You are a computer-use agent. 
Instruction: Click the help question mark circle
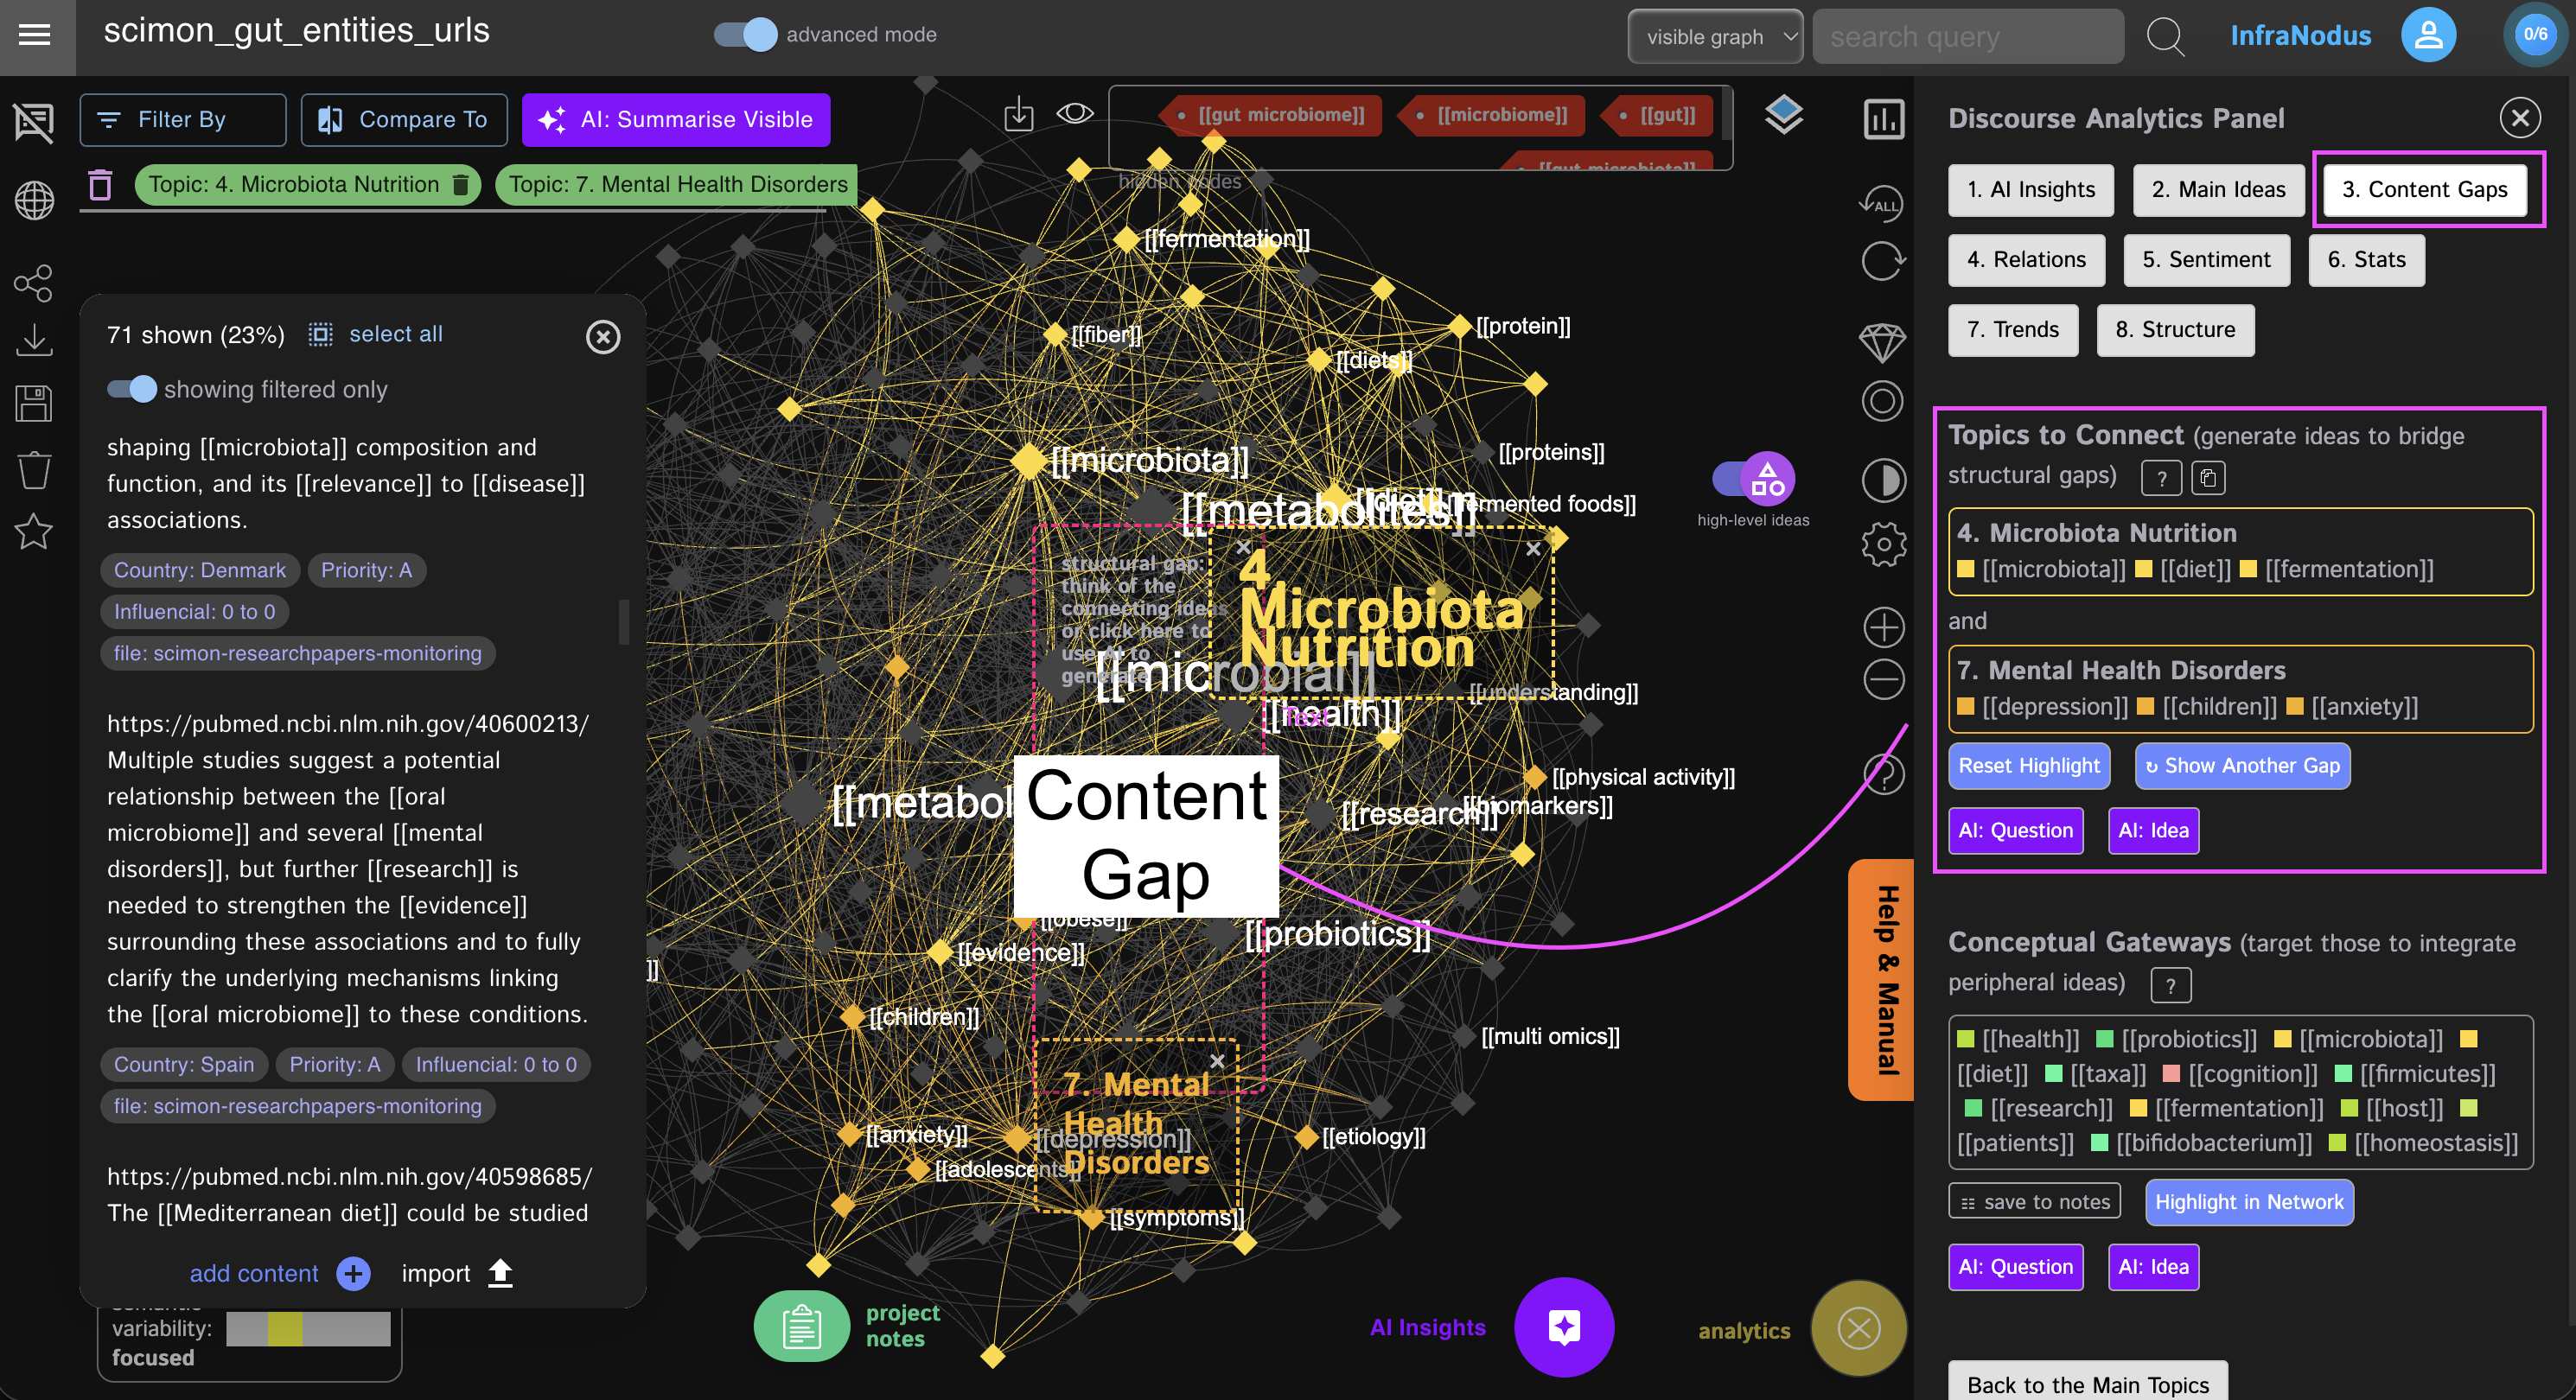(1883, 774)
